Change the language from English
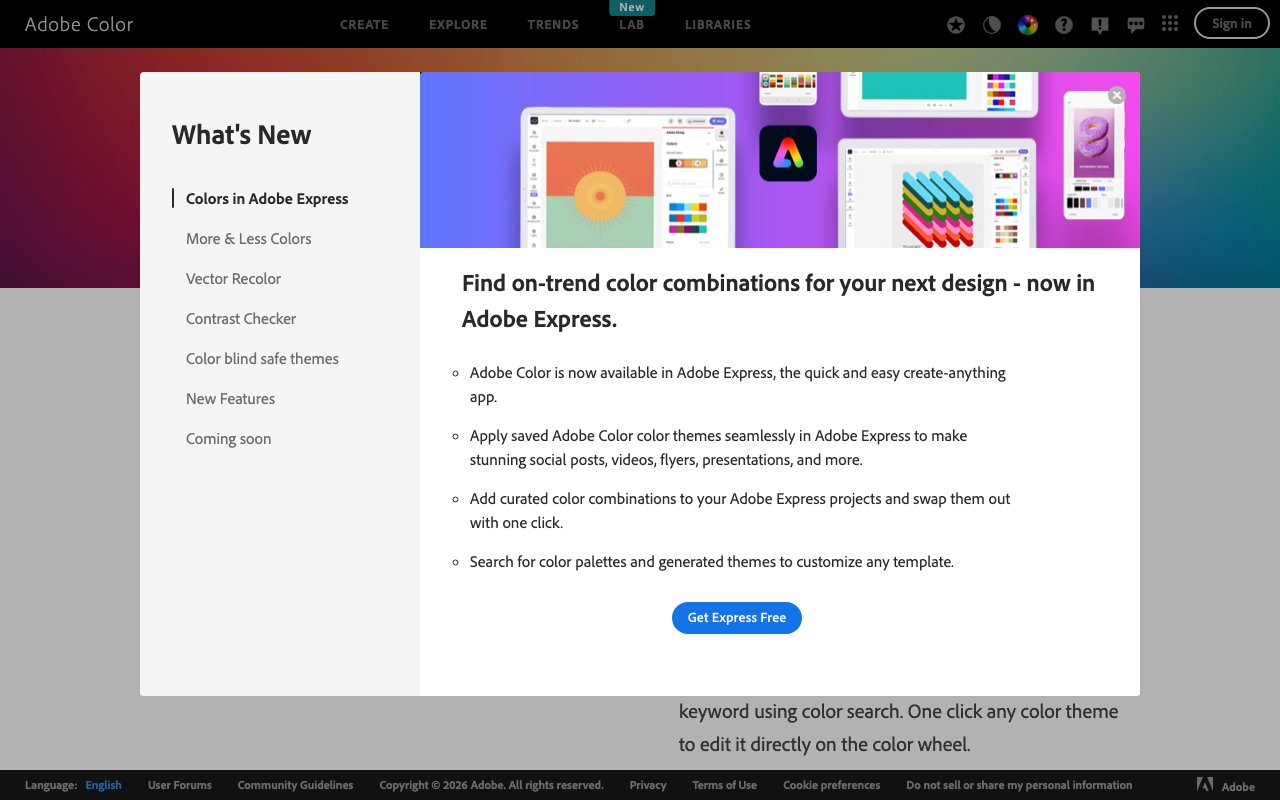The height and width of the screenshot is (800, 1280). (103, 785)
